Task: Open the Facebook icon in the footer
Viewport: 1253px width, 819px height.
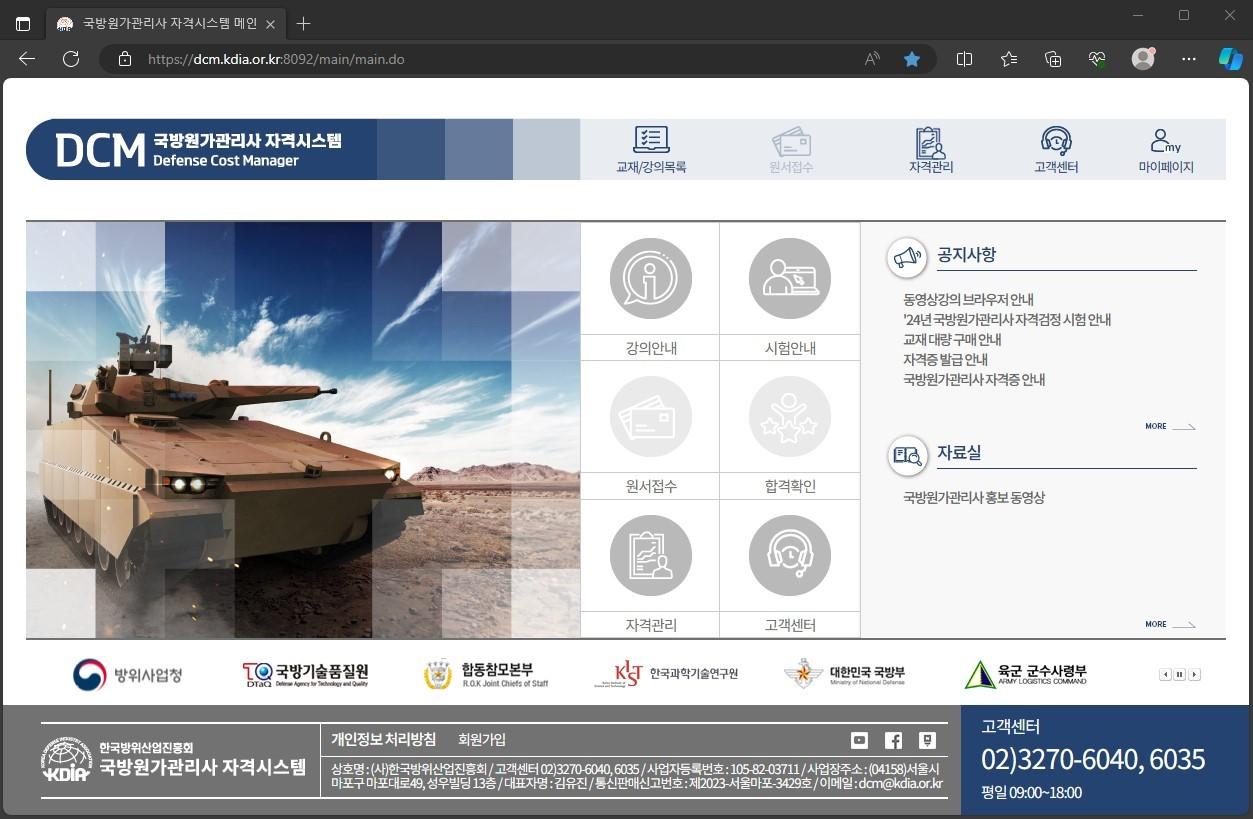Action: pyautogui.click(x=893, y=740)
